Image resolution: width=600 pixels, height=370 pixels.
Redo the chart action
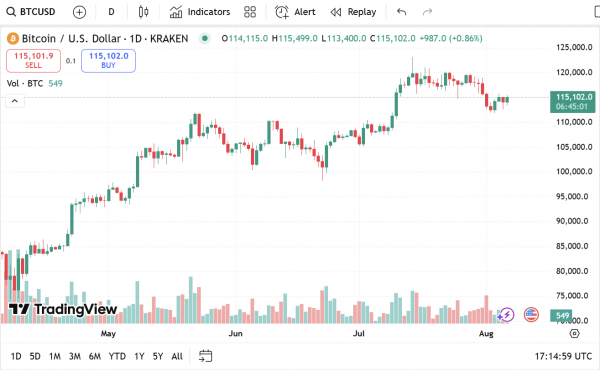pyautogui.click(x=427, y=12)
